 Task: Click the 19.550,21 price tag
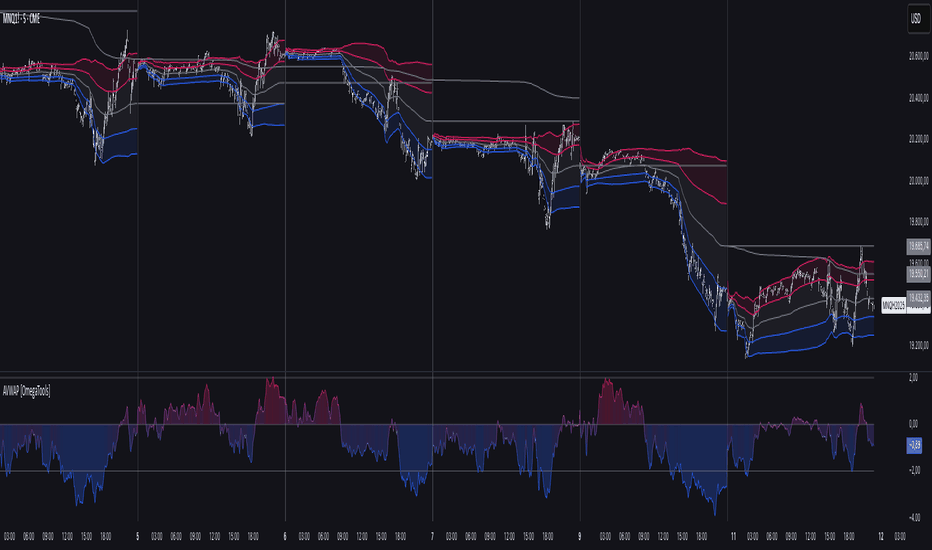918,274
